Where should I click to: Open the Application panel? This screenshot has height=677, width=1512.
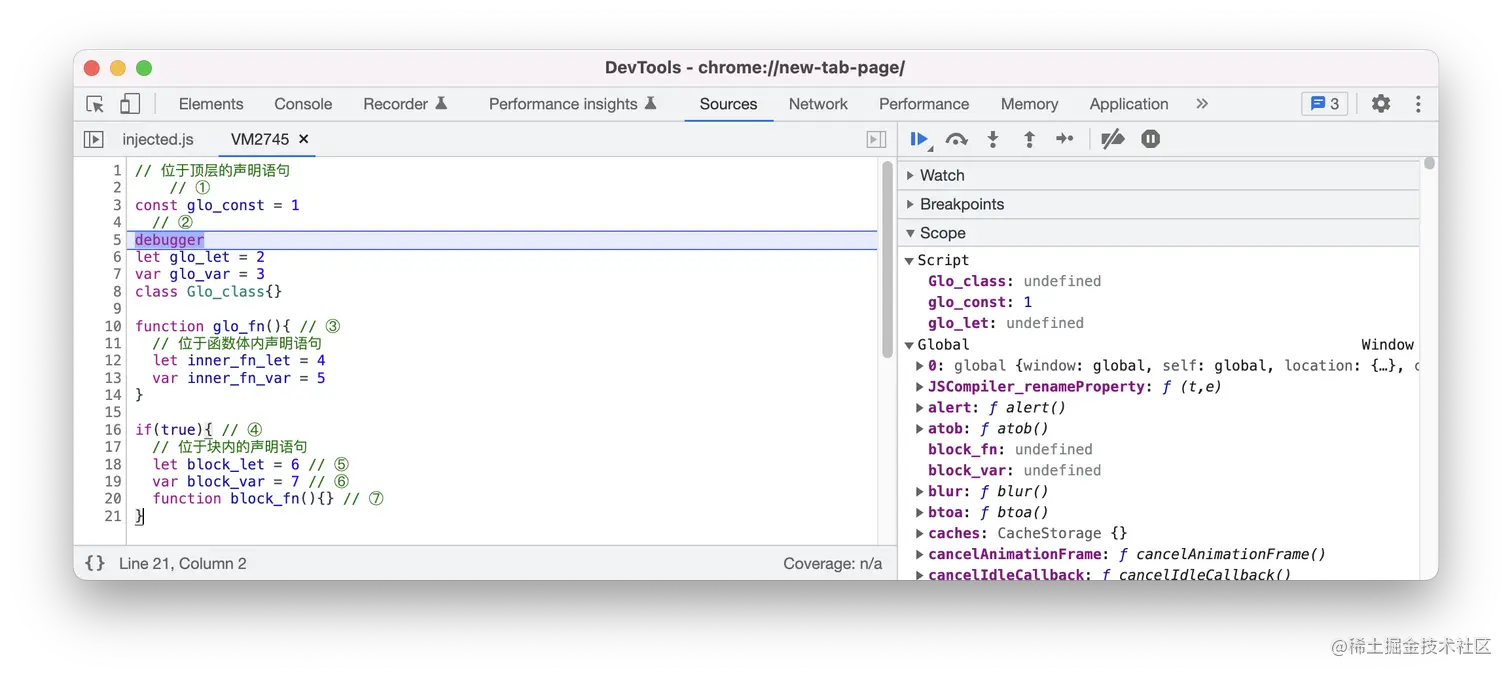[x=1129, y=104]
